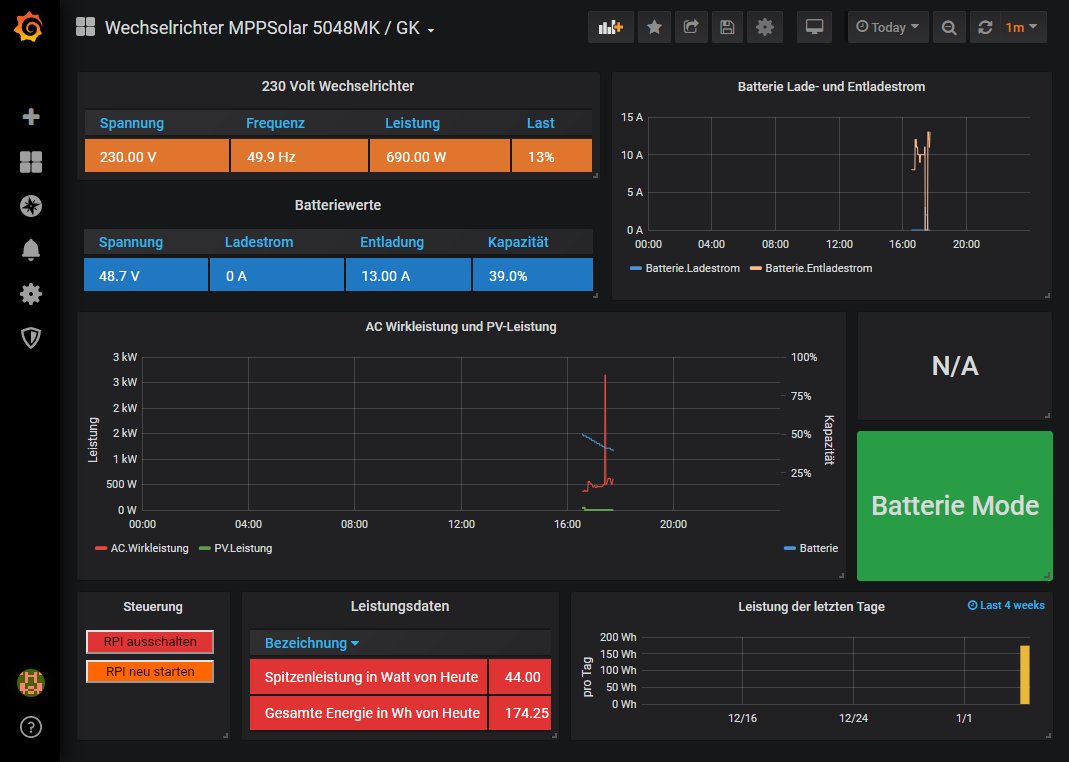1069x762 pixels.
Task: Star this dashboard as favorite
Action: 654,28
